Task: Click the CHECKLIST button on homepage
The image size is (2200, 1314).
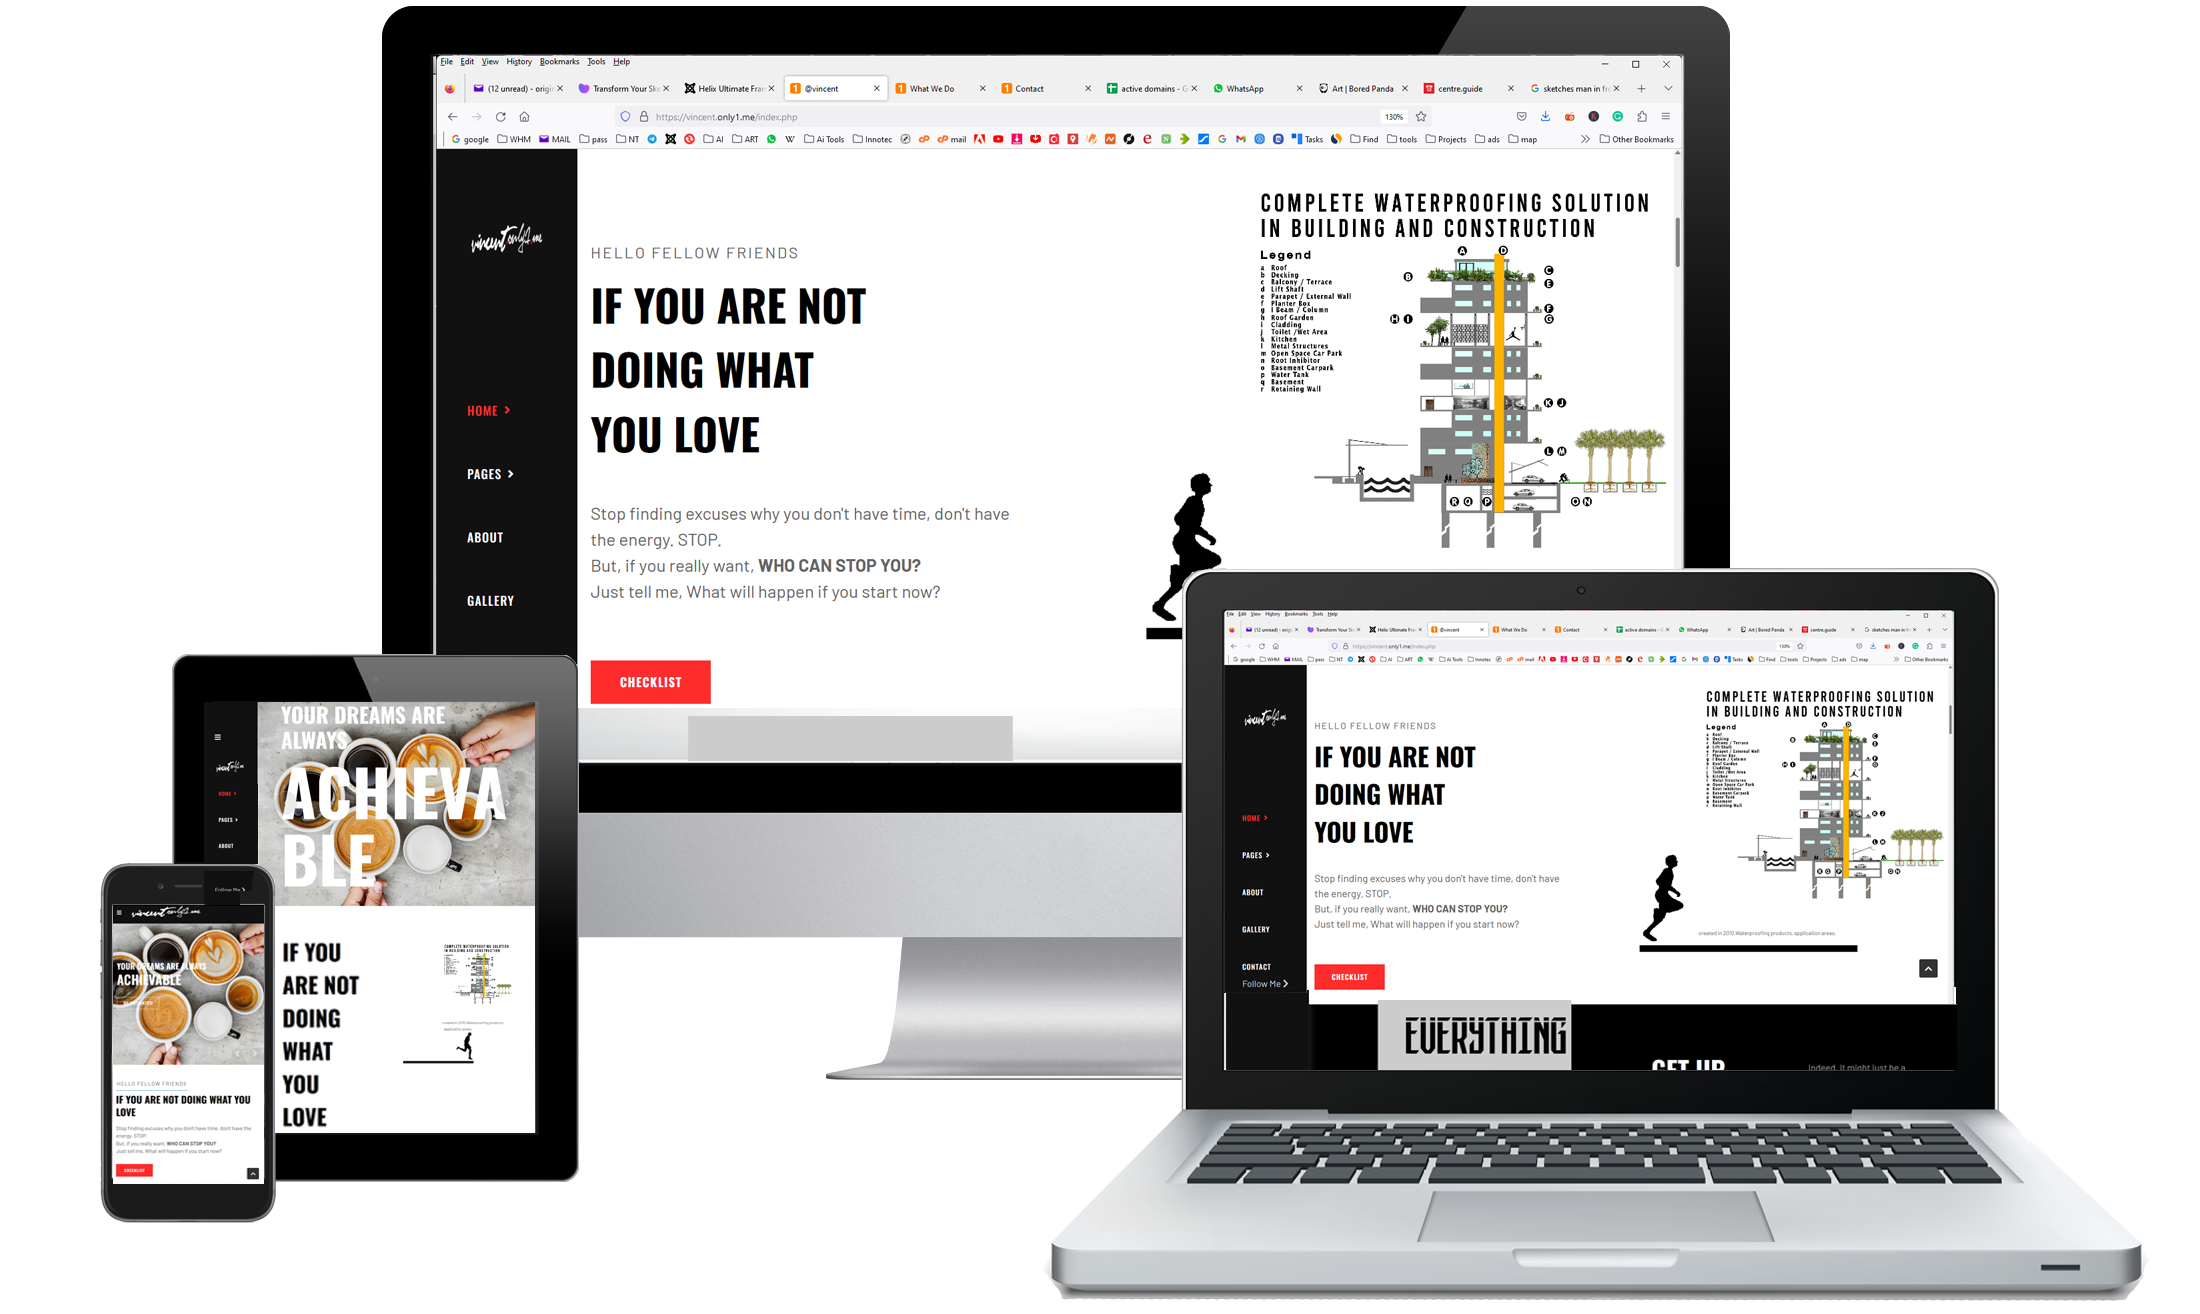Action: click(649, 679)
